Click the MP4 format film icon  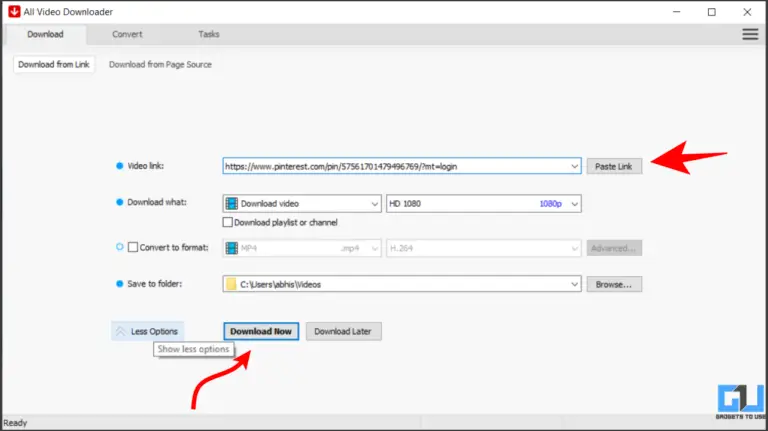[x=232, y=248]
